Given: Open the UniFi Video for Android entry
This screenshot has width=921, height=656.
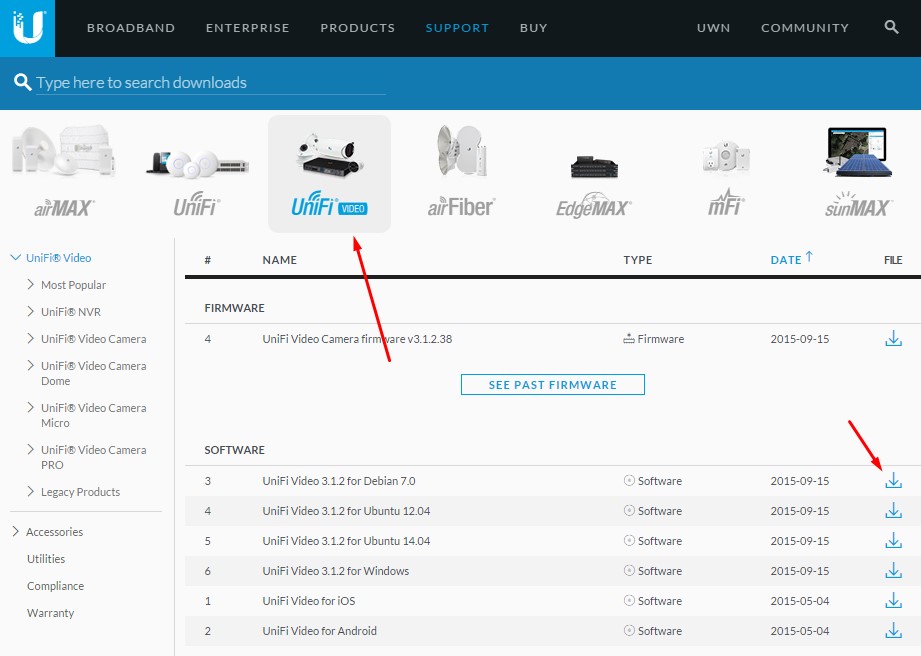Looking at the screenshot, I should (320, 631).
